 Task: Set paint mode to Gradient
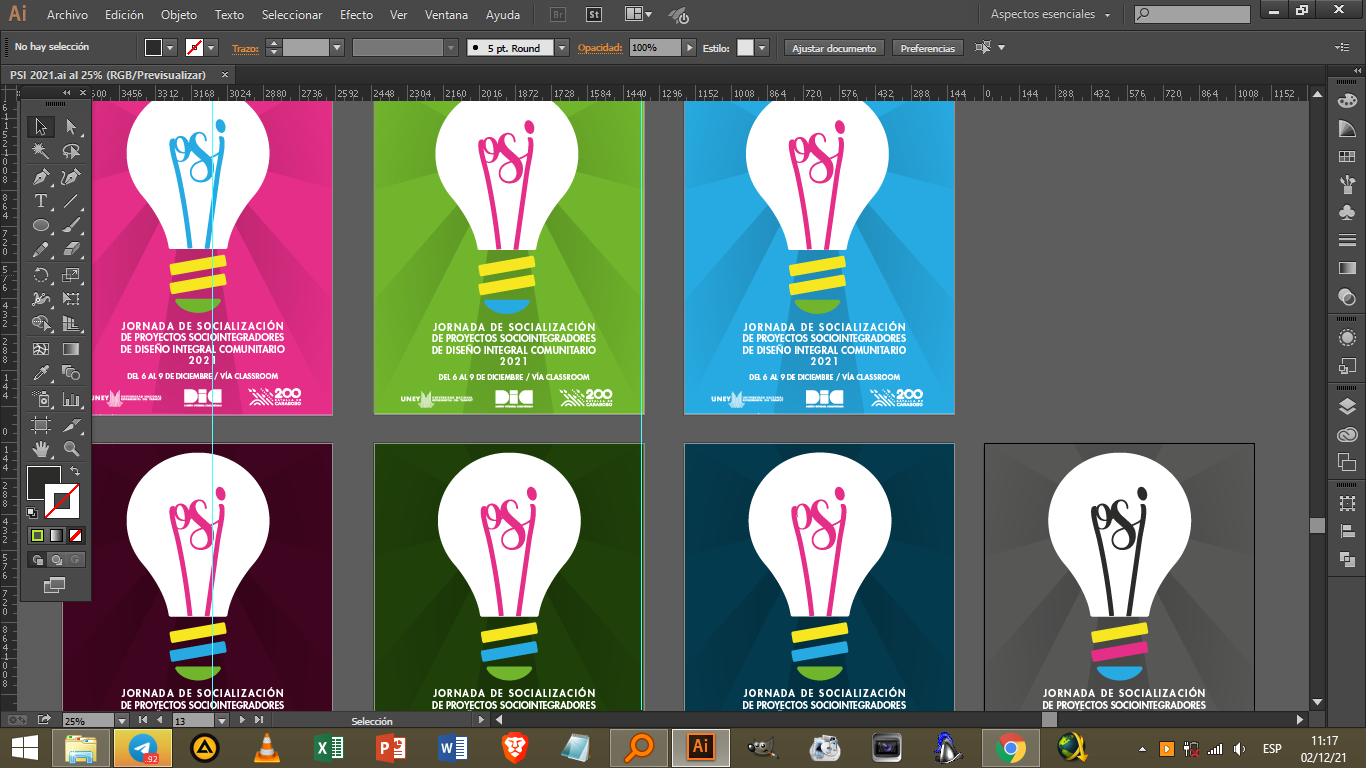57,536
